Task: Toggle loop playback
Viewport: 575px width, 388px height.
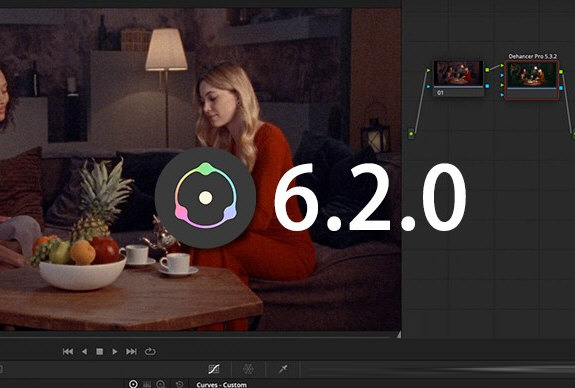Action: pyautogui.click(x=150, y=352)
